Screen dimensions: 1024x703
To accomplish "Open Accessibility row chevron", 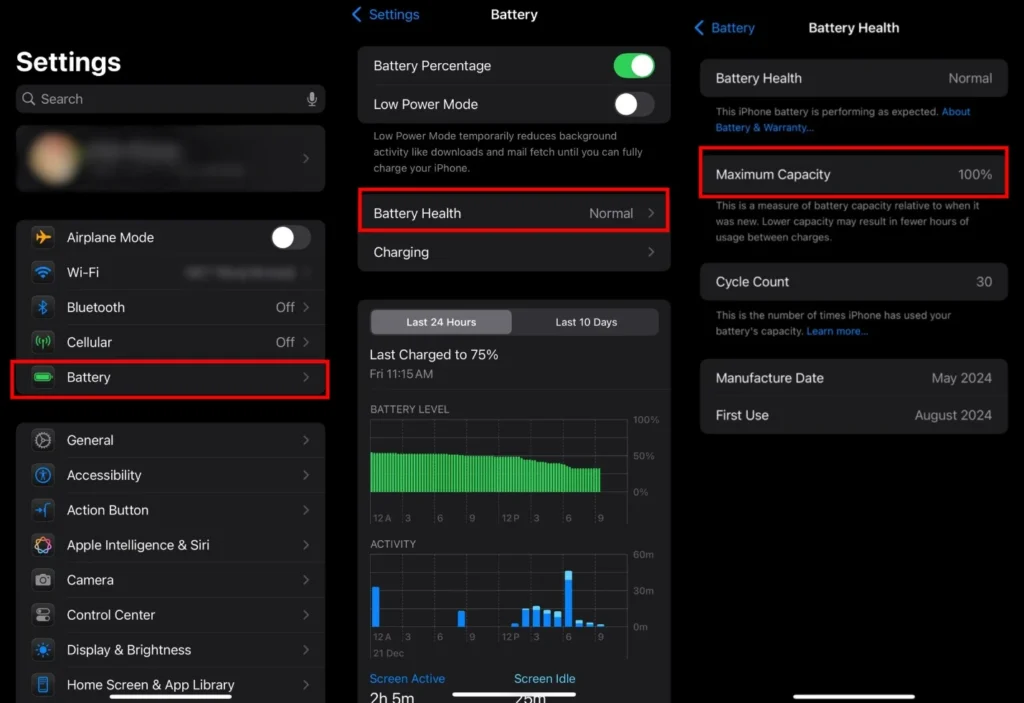I will [306, 475].
